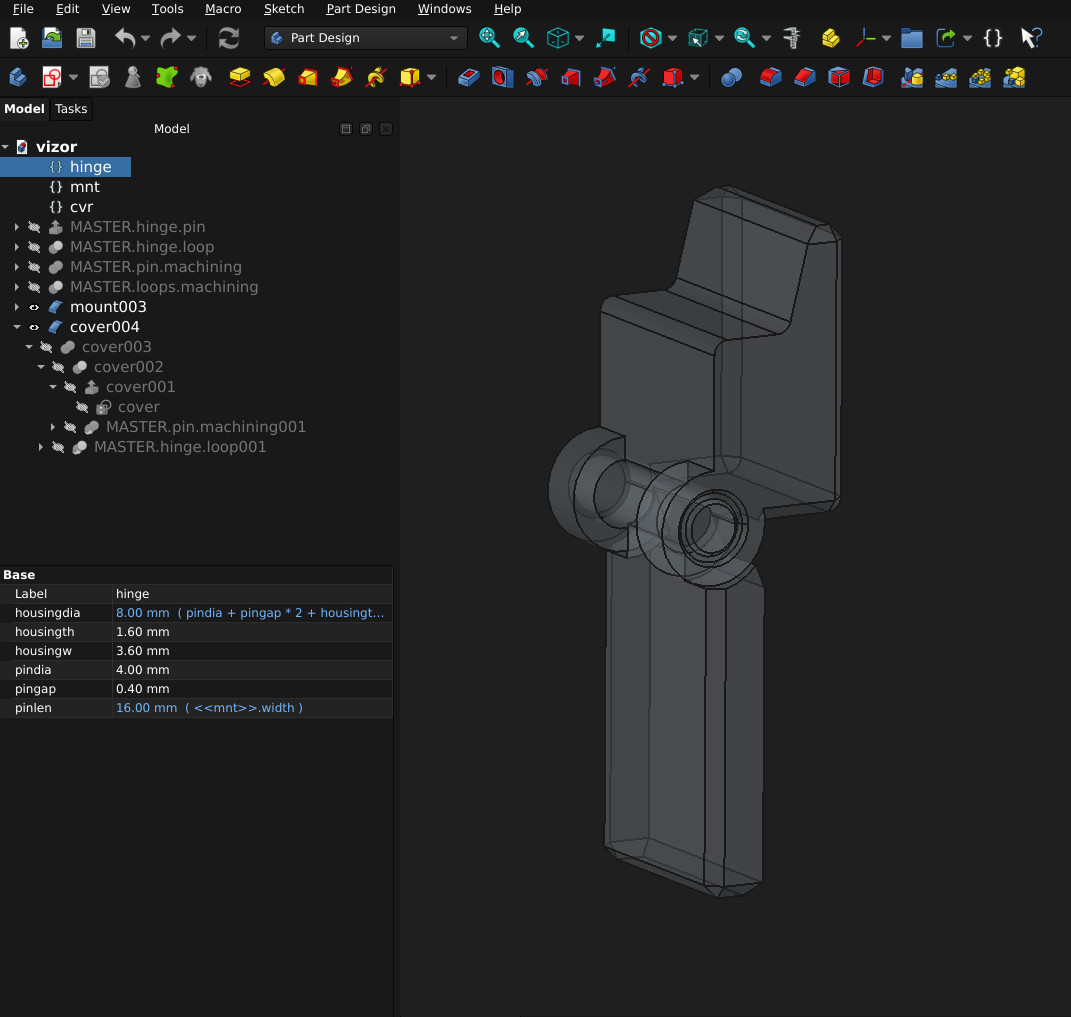Screen dimensions: 1071x1017
Task: Click the green Clone feature icon
Action: point(167,77)
